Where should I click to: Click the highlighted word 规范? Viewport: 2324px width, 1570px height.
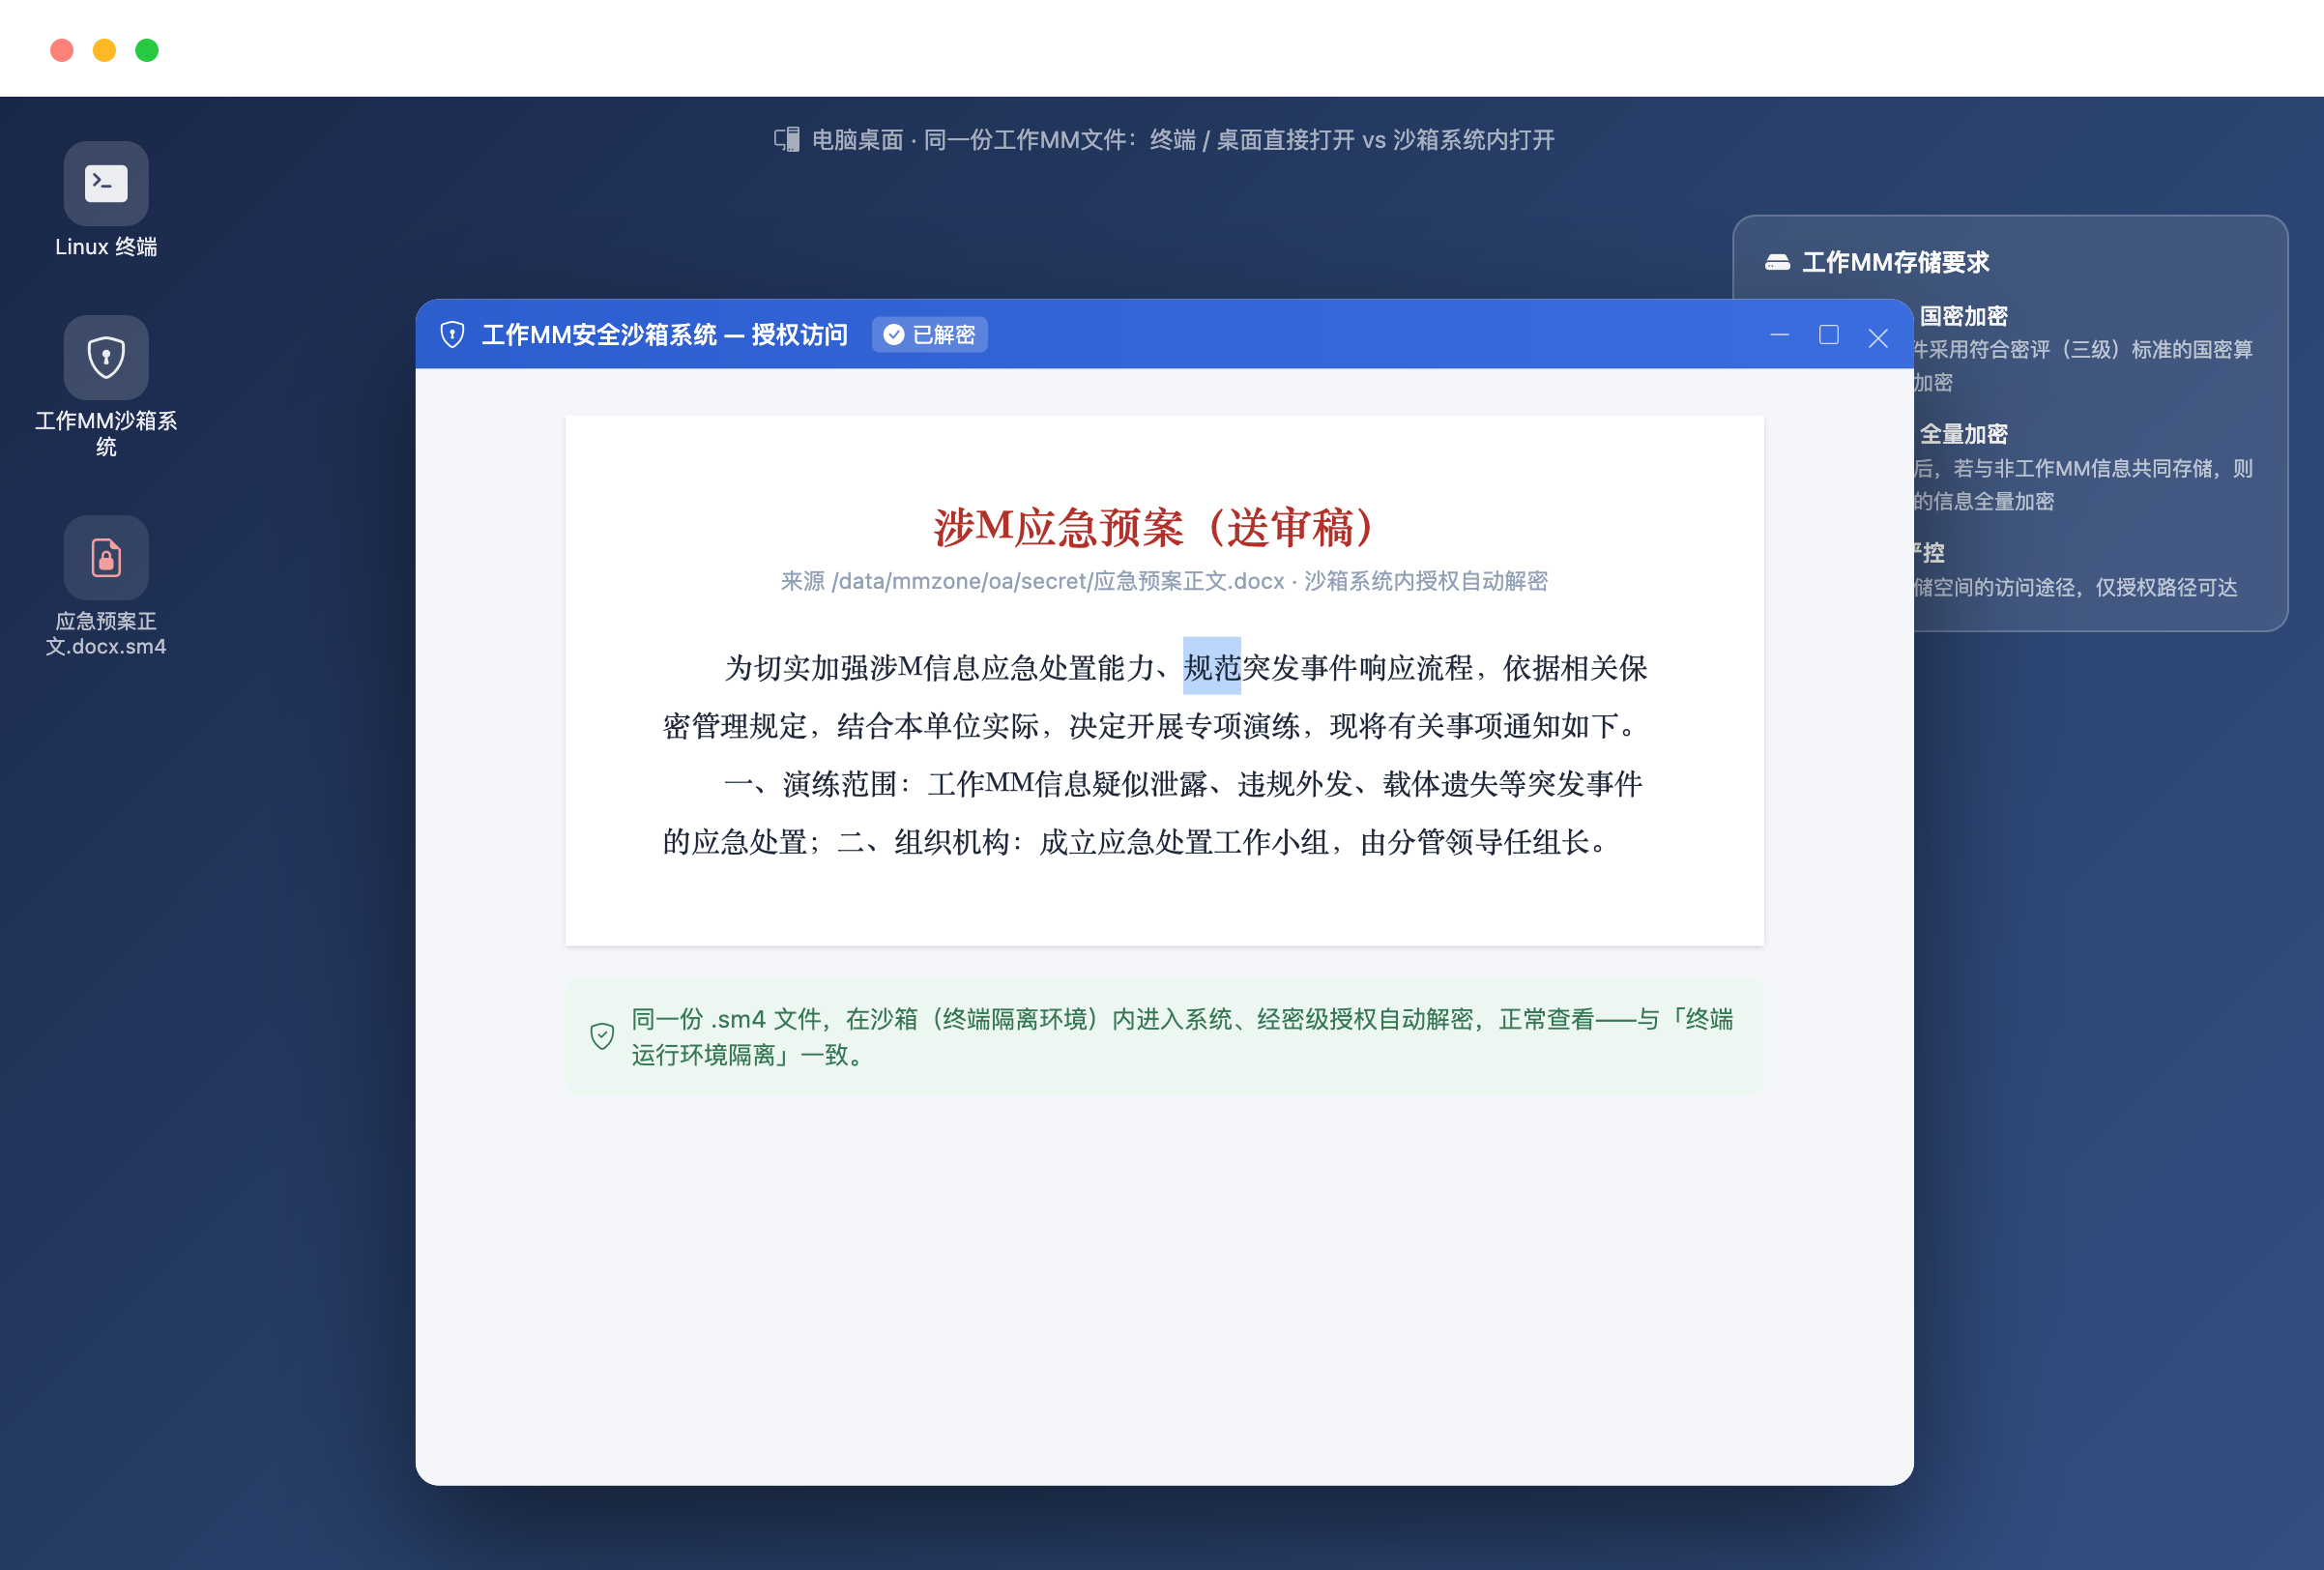1212,667
